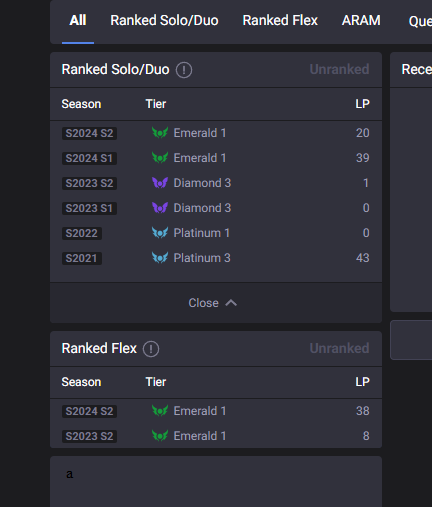Click the S2024 S1 season badge
Viewport: 432px width, 507px height.
pyautogui.click(x=89, y=158)
